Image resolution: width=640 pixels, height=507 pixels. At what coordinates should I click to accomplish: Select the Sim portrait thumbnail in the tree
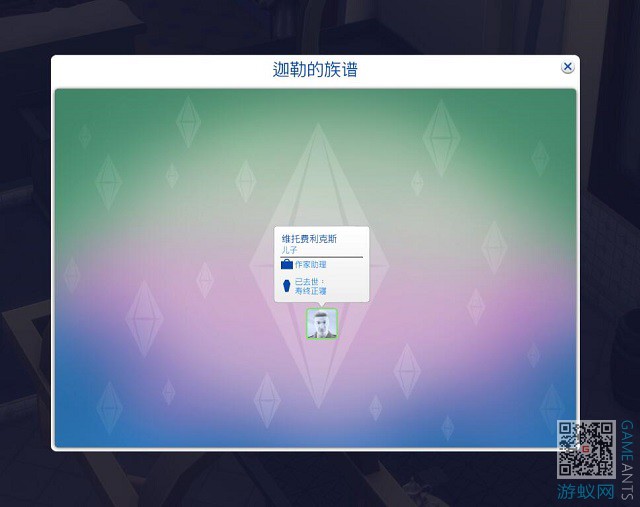pos(322,324)
